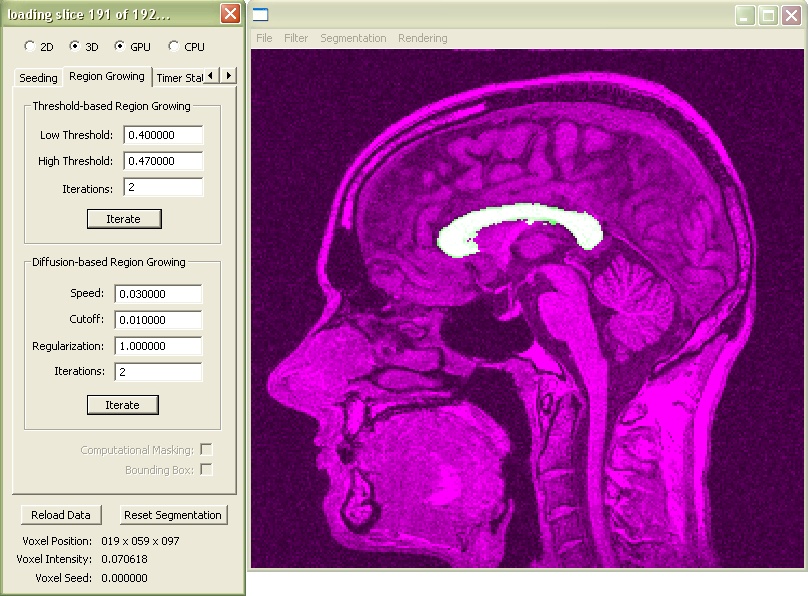Click the Speed input field

pos(158,294)
